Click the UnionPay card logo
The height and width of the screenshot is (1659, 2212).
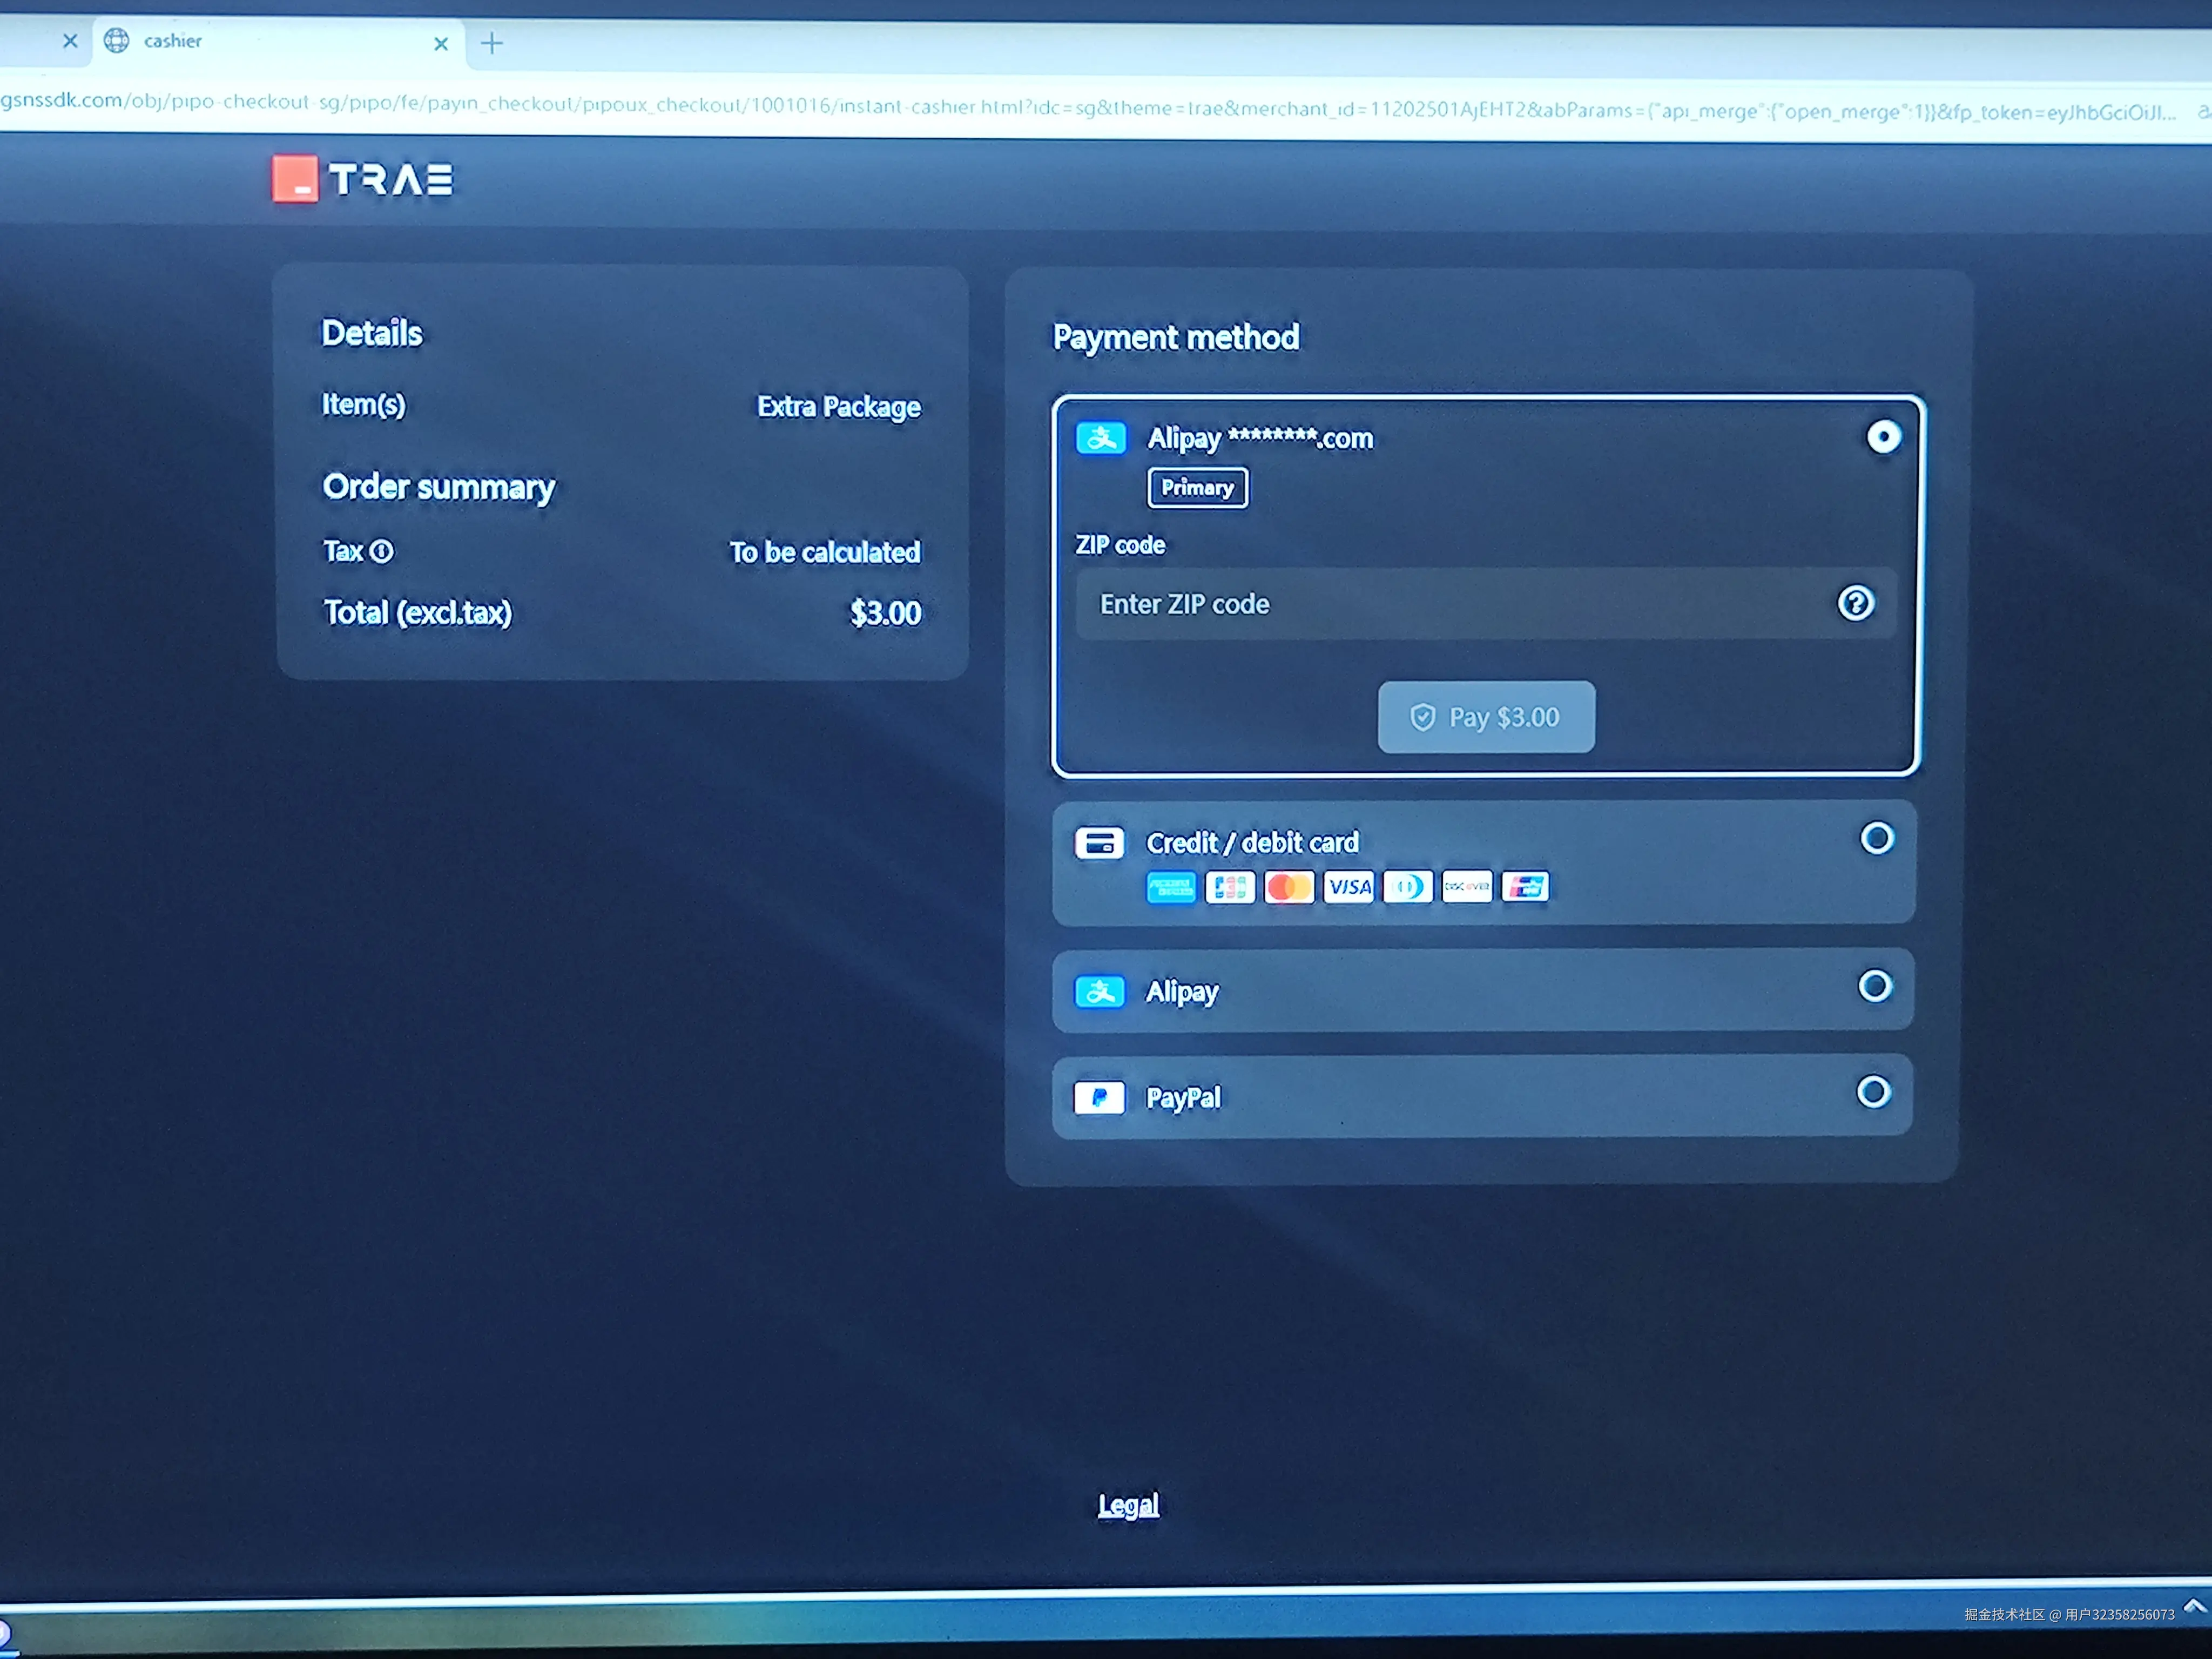(1525, 887)
